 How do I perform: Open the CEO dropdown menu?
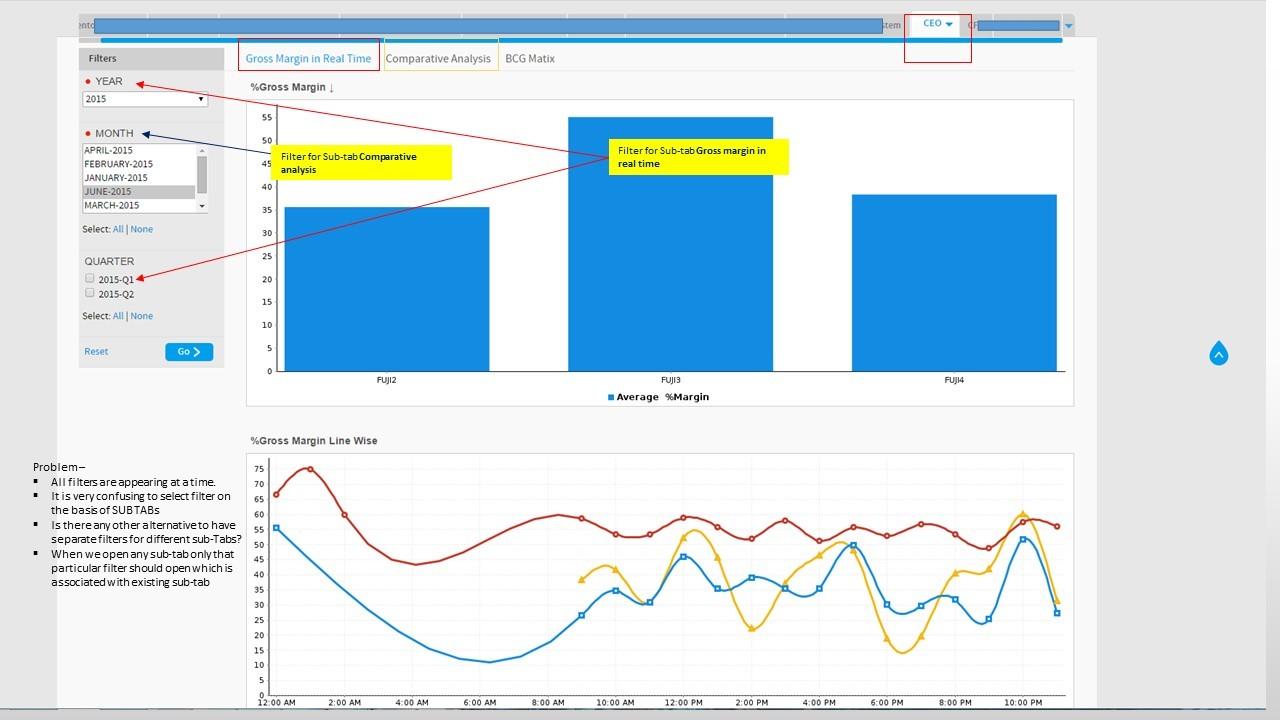tap(938, 23)
